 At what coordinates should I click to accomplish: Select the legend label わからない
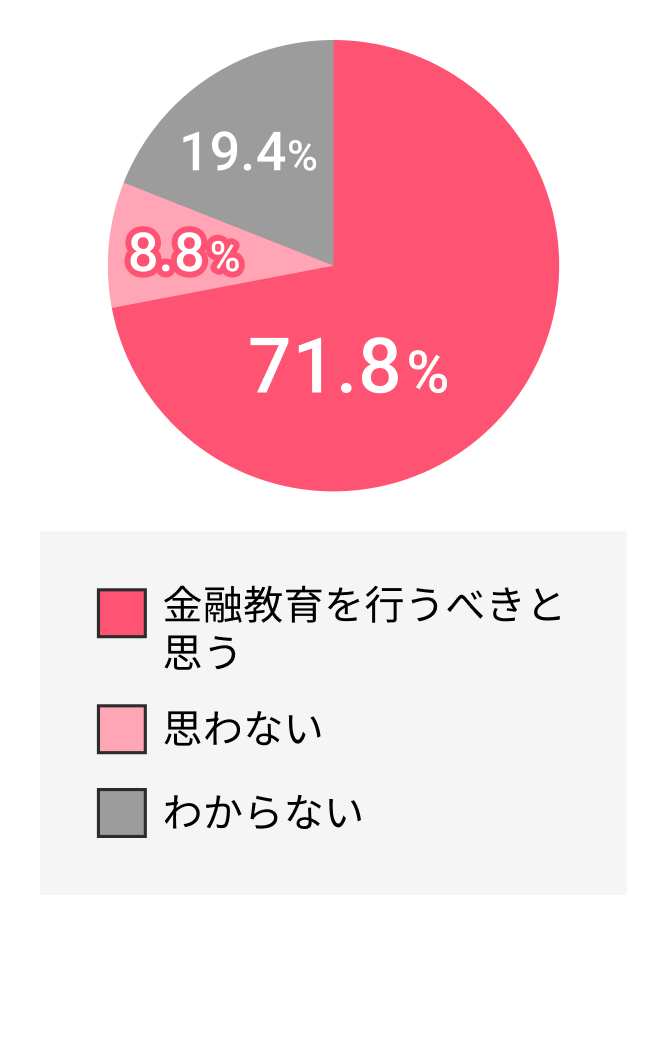tap(262, 812)
